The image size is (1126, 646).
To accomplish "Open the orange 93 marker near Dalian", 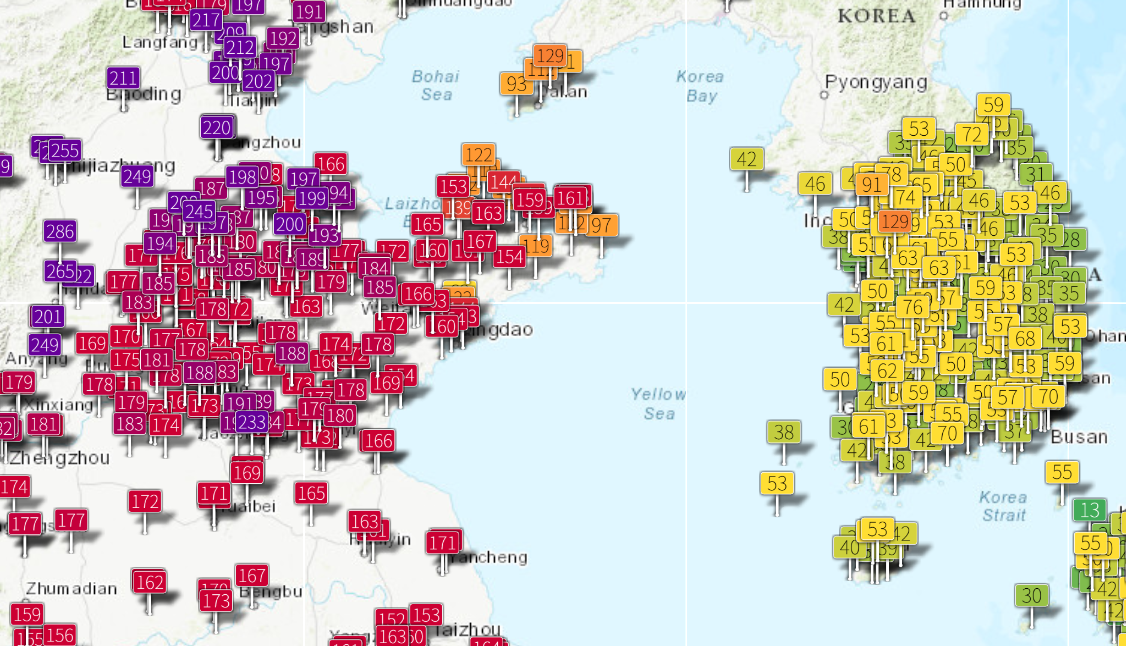I will click(x=516, y=84).
